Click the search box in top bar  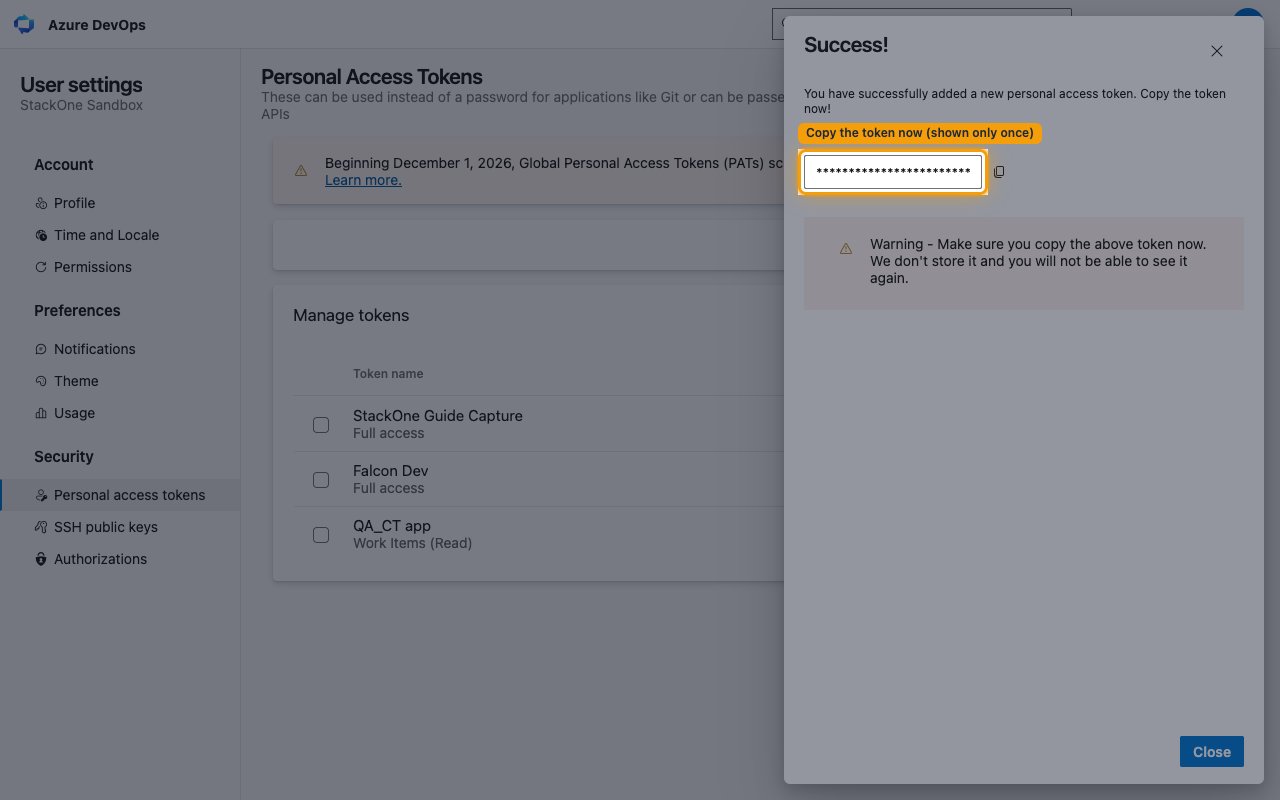921,24
